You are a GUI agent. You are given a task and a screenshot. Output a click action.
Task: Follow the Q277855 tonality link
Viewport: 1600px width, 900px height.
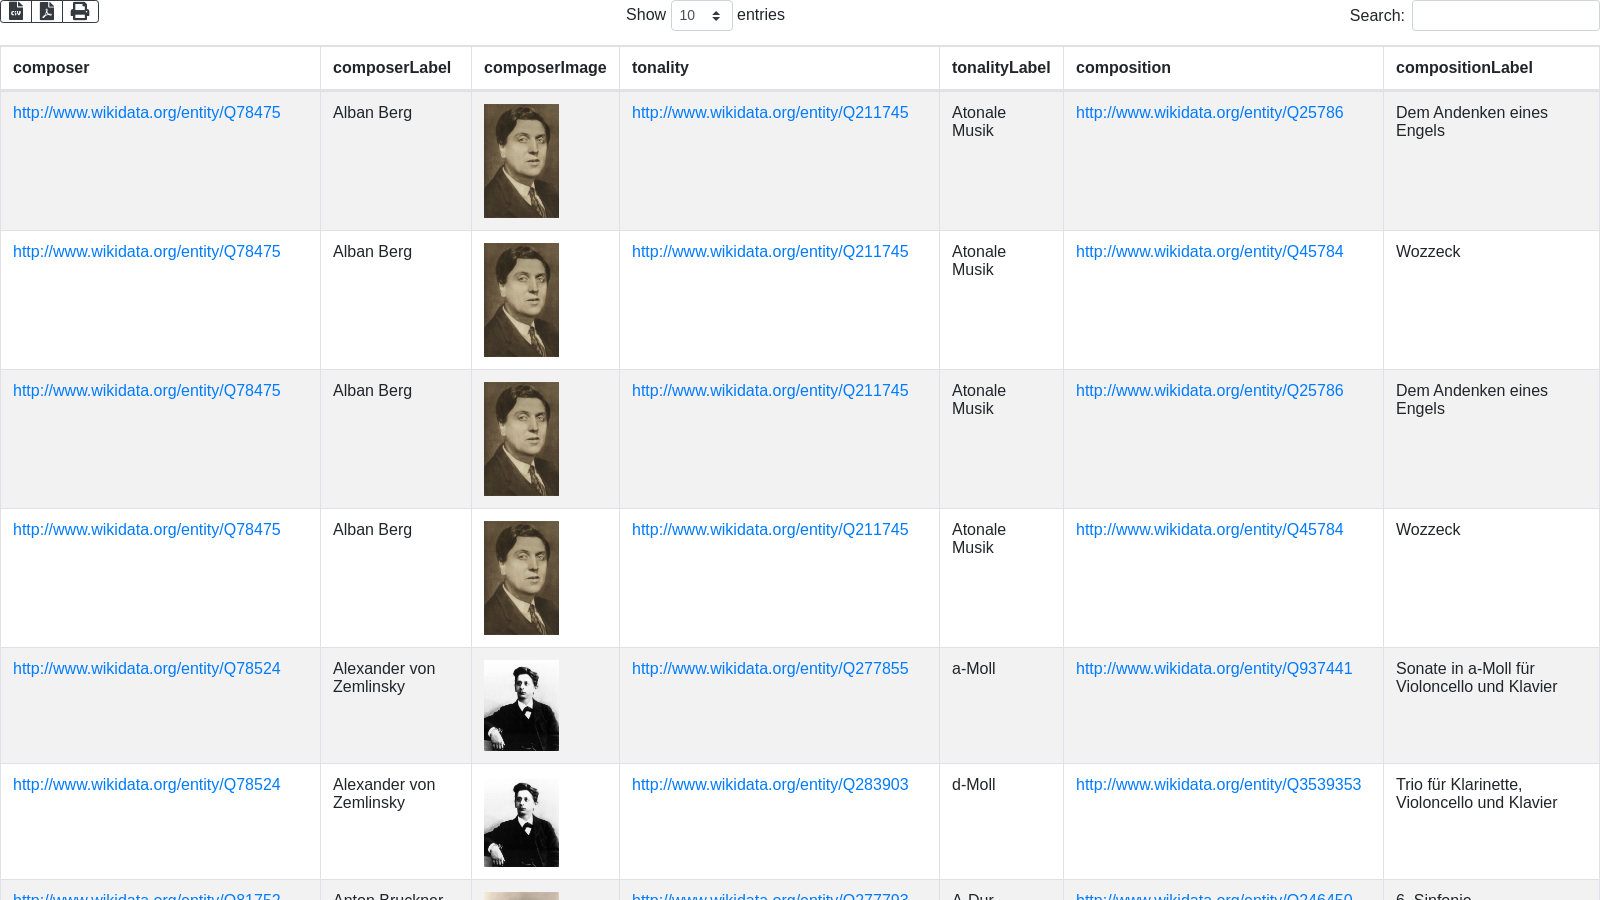[x=769, y=669]
